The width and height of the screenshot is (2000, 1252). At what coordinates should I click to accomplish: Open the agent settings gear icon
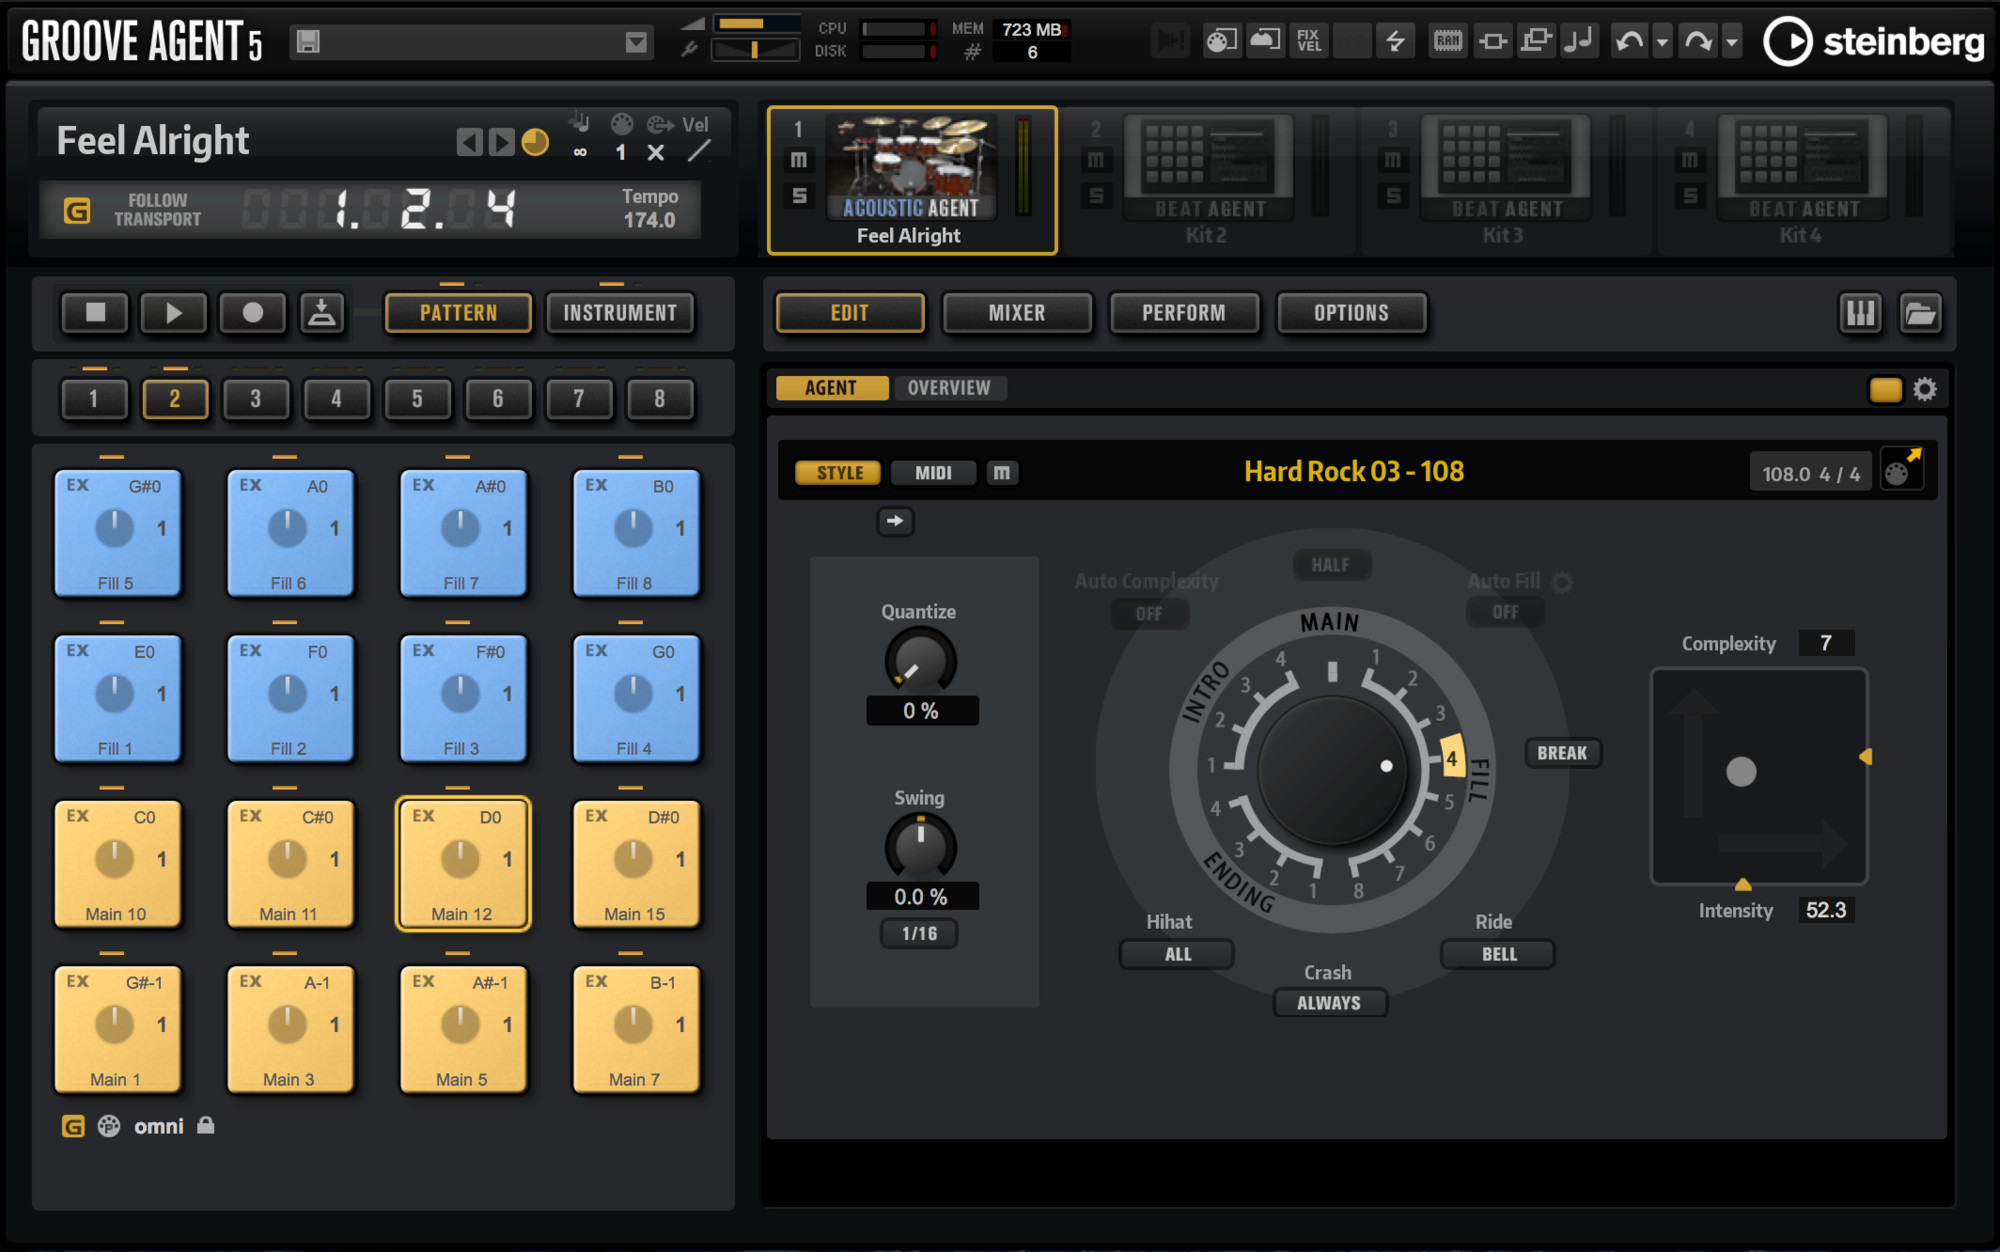point(1925,389)
